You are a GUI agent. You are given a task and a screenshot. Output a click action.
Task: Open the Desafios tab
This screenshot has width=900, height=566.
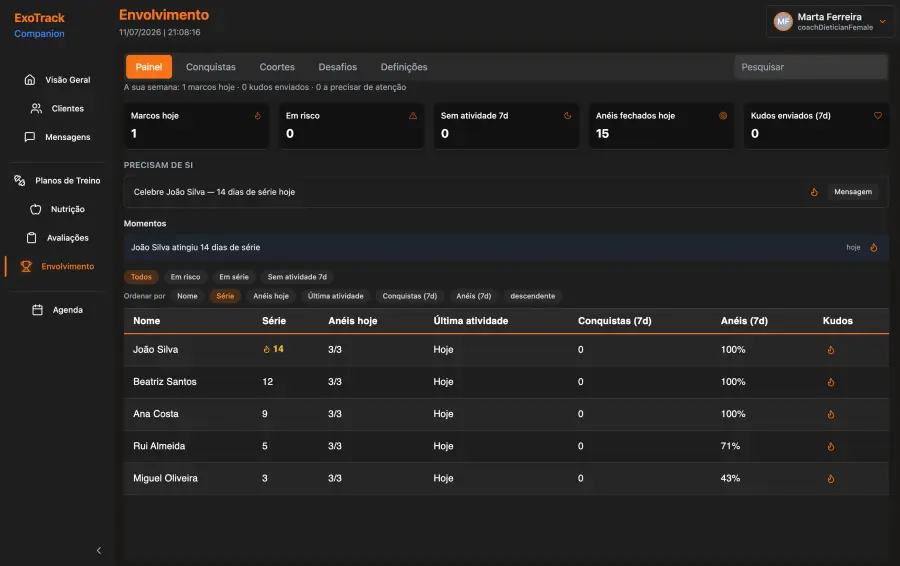[x=338, y=67]
